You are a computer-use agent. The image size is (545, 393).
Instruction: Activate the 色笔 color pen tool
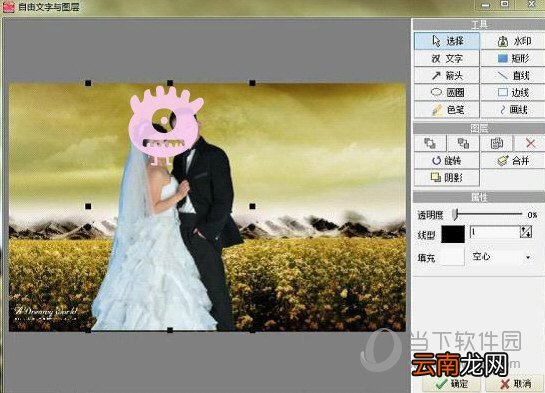click(x=447, y=109)
